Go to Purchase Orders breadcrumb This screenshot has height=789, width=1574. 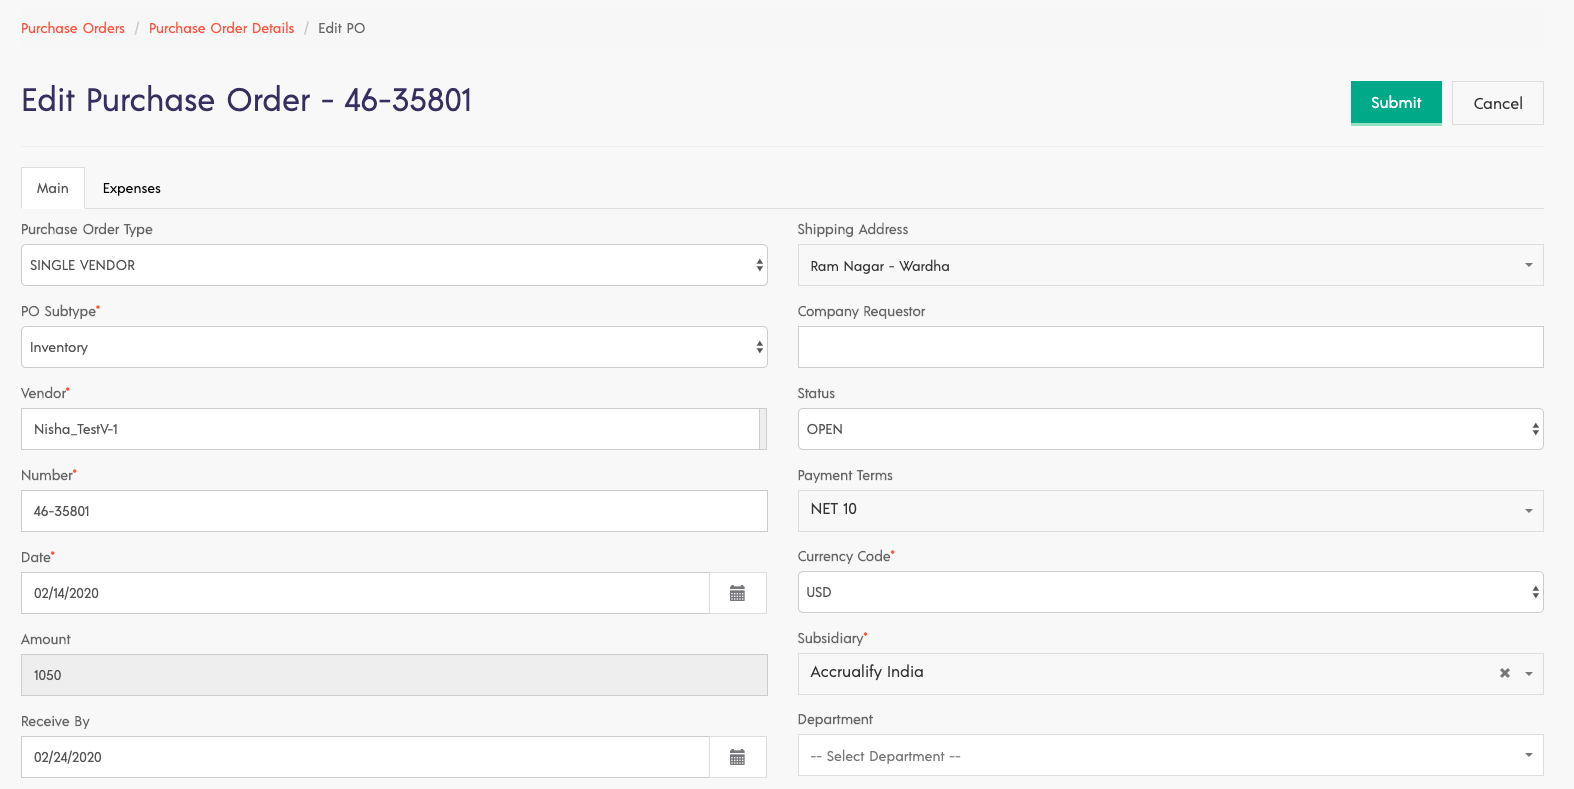[73, 28]
